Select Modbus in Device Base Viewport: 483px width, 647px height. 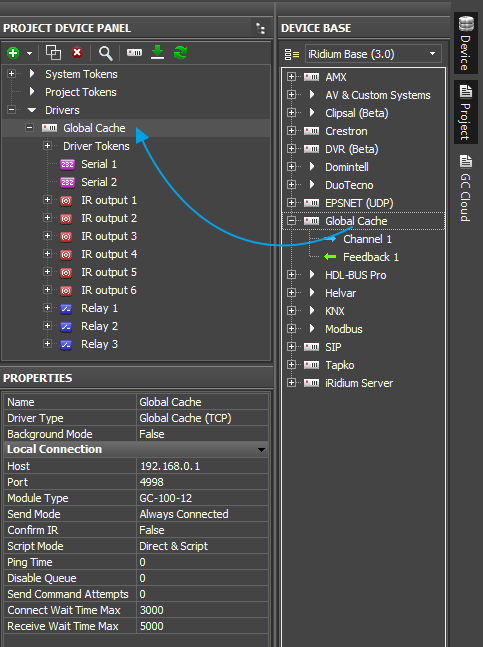(344, 329)
